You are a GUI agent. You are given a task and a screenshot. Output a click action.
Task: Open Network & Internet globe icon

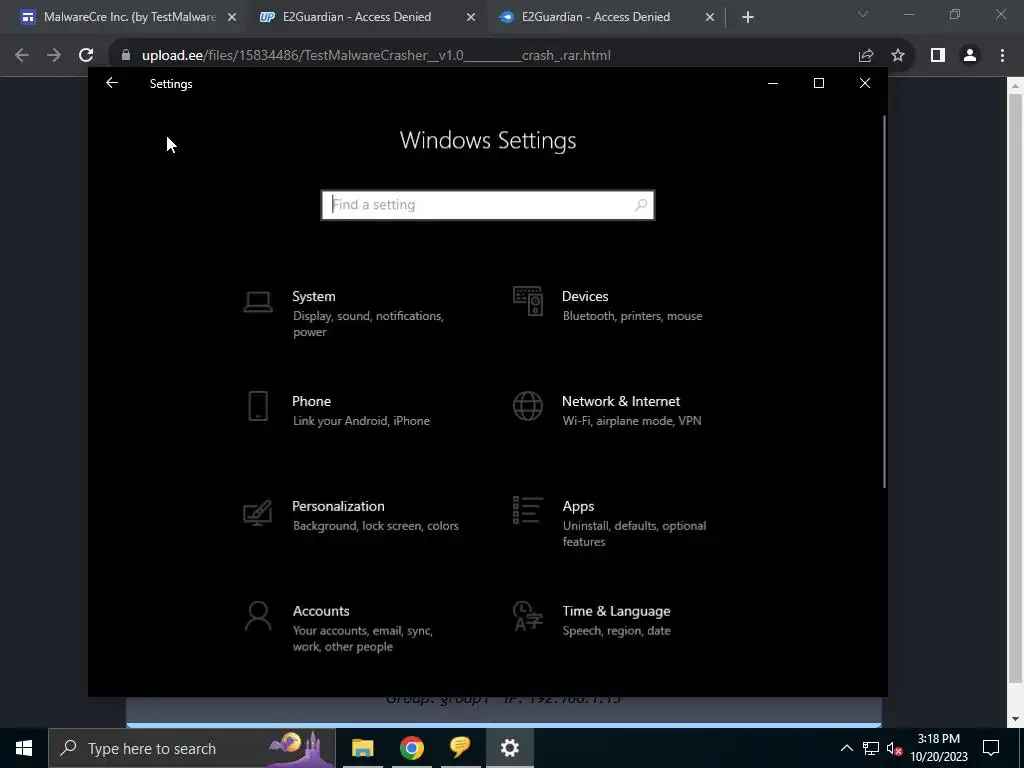528,406
